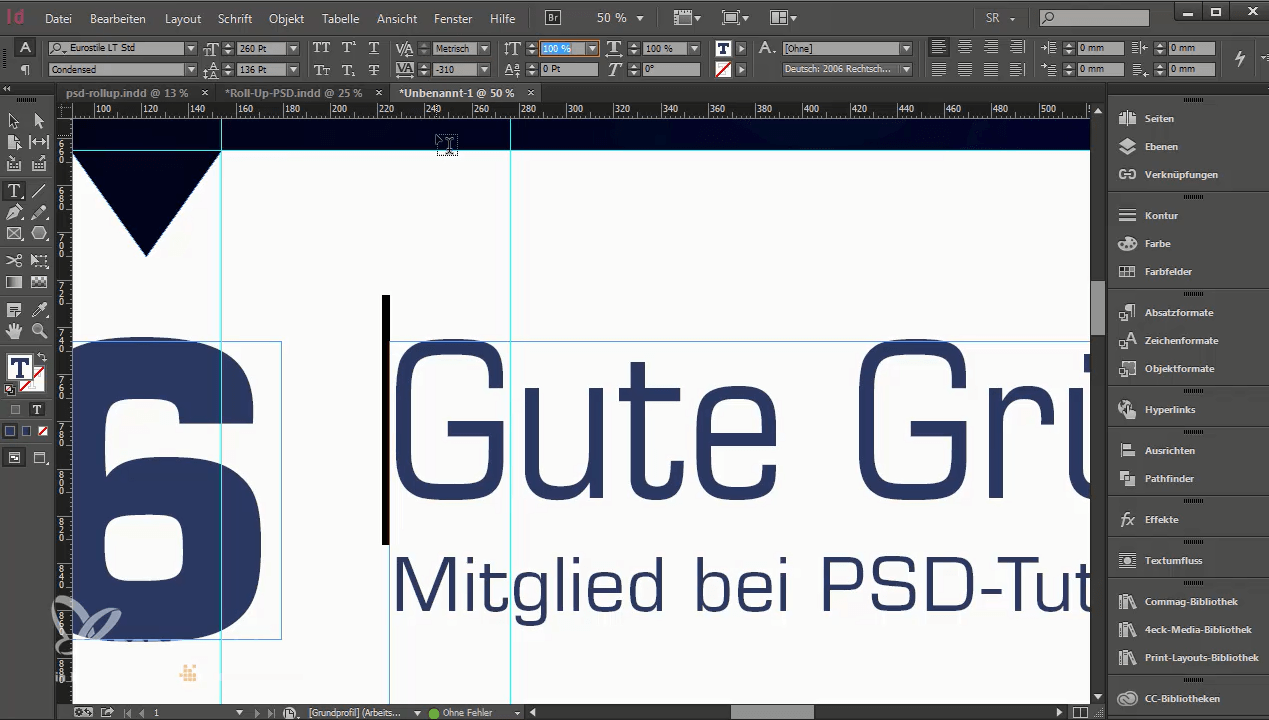
Task: Select the Gradient Feather tool
Action: point(39,283)
